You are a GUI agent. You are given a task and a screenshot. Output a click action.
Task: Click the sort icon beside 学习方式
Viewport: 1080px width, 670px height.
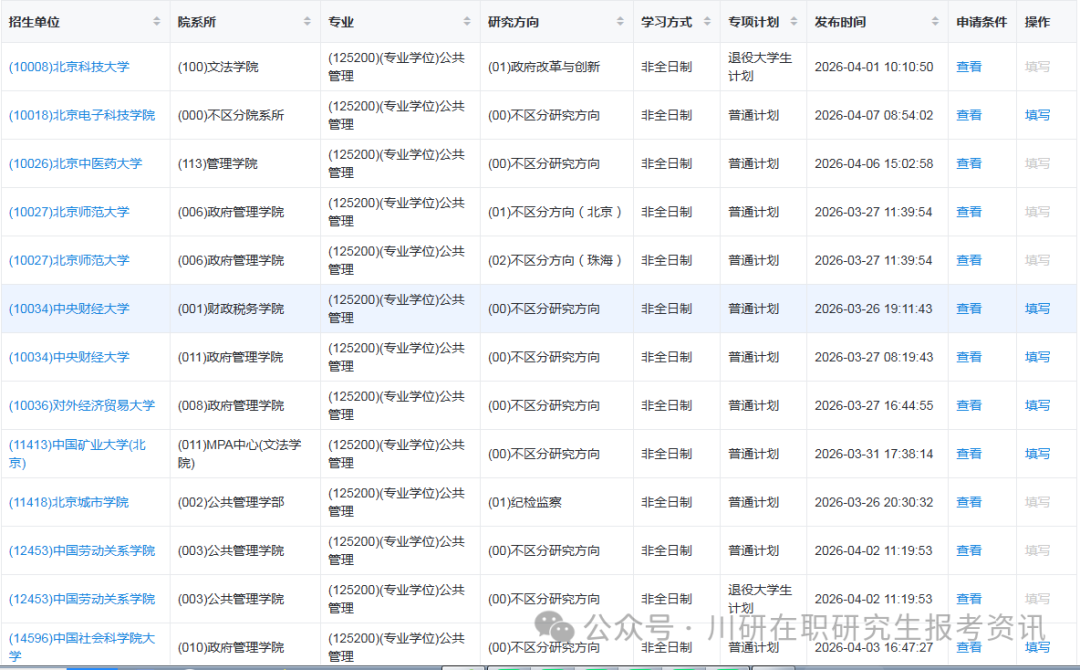[x=706, y=20]
